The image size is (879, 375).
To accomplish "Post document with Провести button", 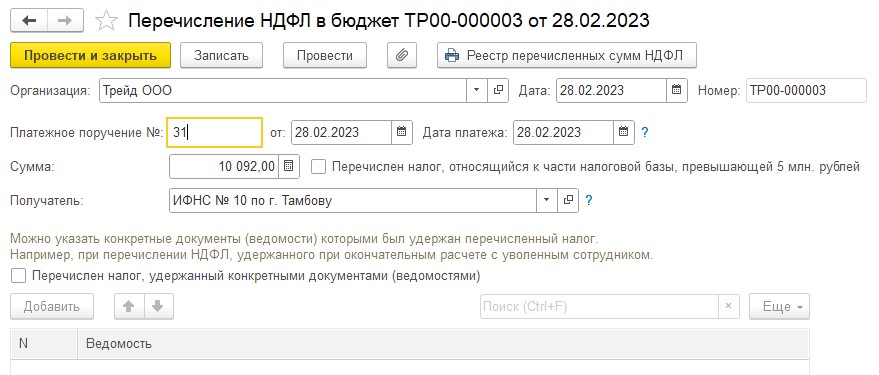I will (x=325, y=55).
